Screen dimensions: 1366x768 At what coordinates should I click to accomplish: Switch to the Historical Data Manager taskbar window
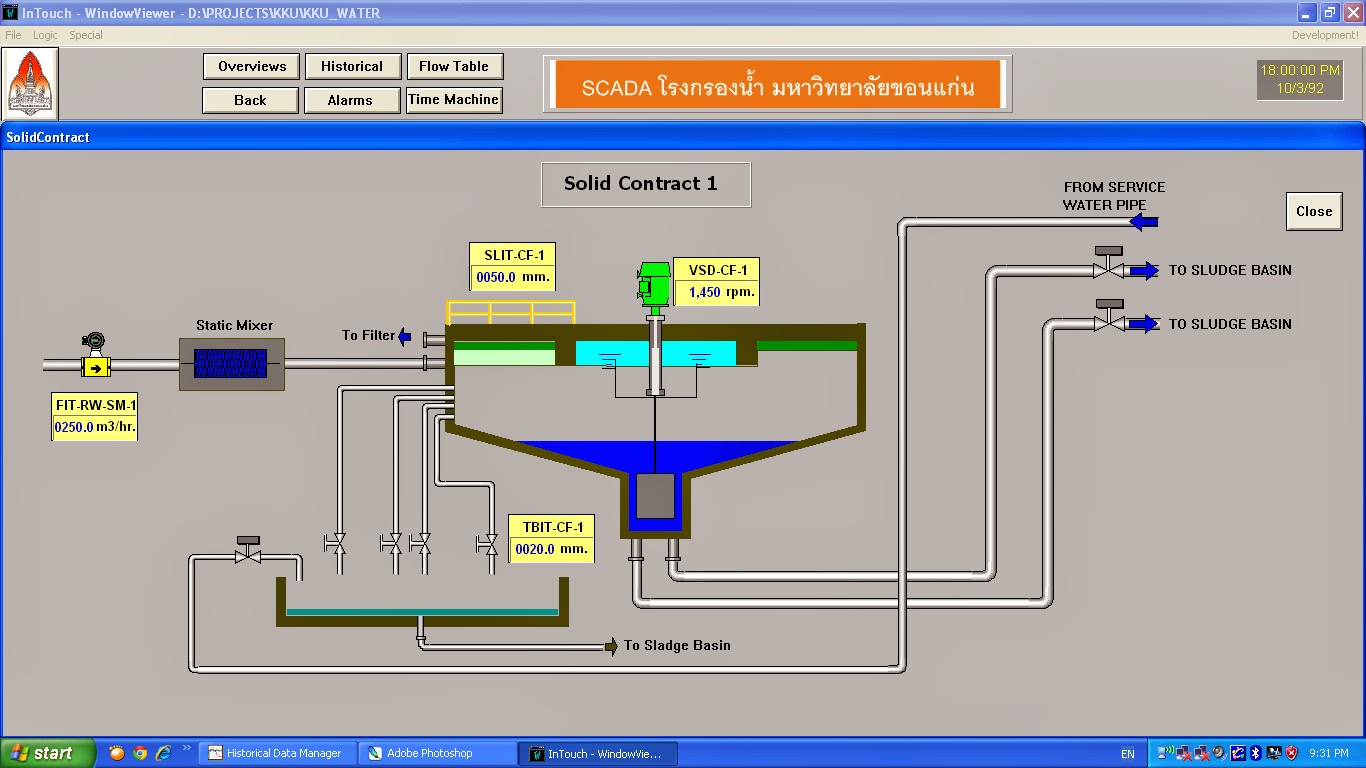click(x=278, y=753)
